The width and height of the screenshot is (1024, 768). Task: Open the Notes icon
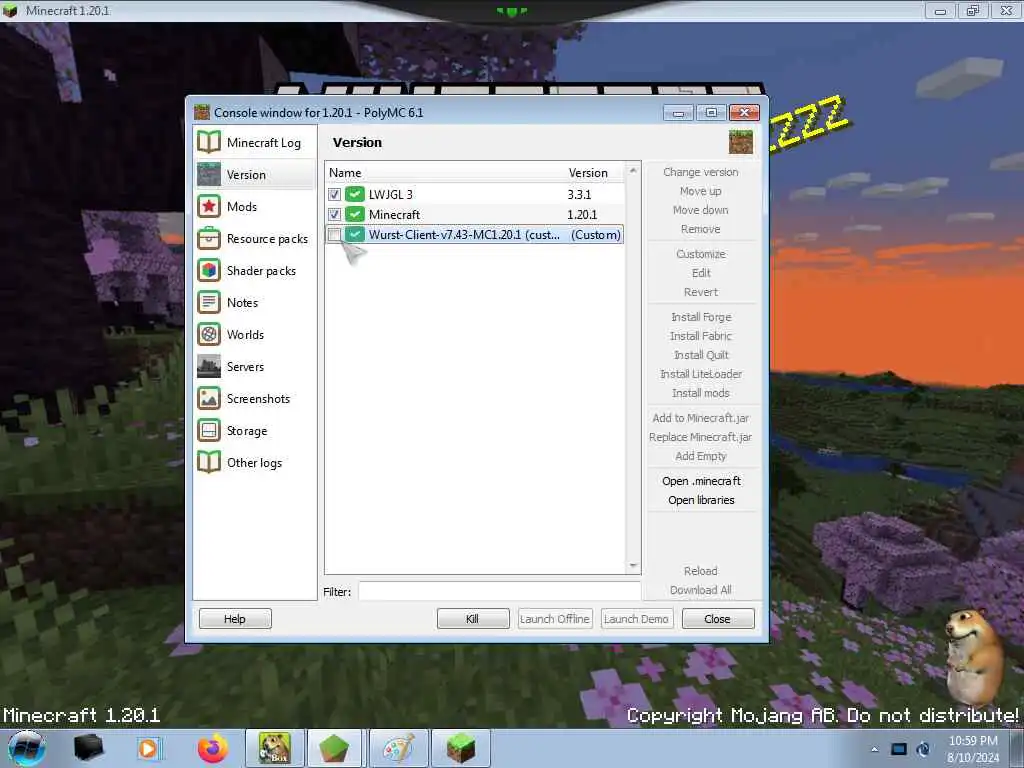point(209,302)
